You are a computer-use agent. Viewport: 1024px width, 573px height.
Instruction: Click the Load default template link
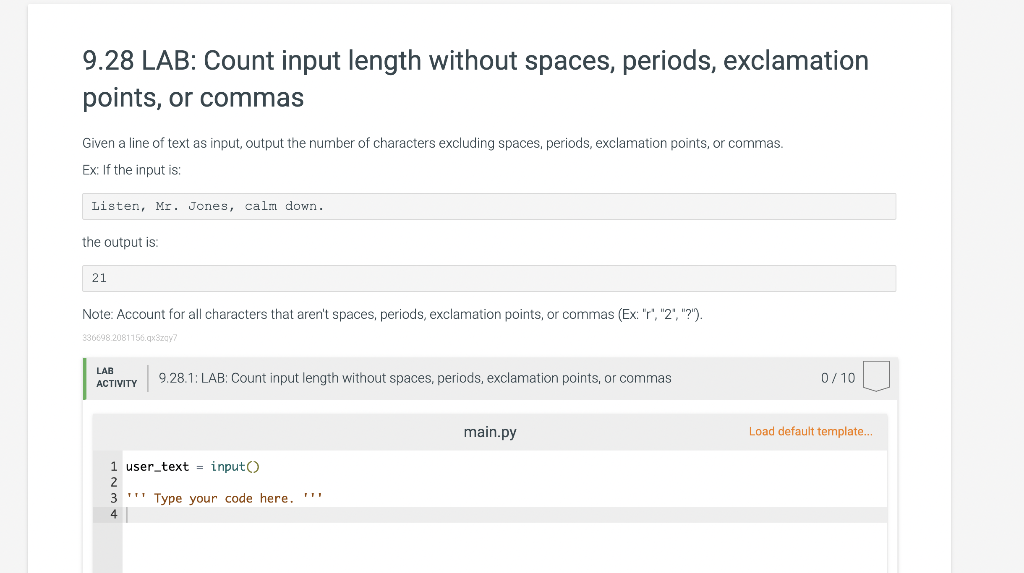(810, 432)
